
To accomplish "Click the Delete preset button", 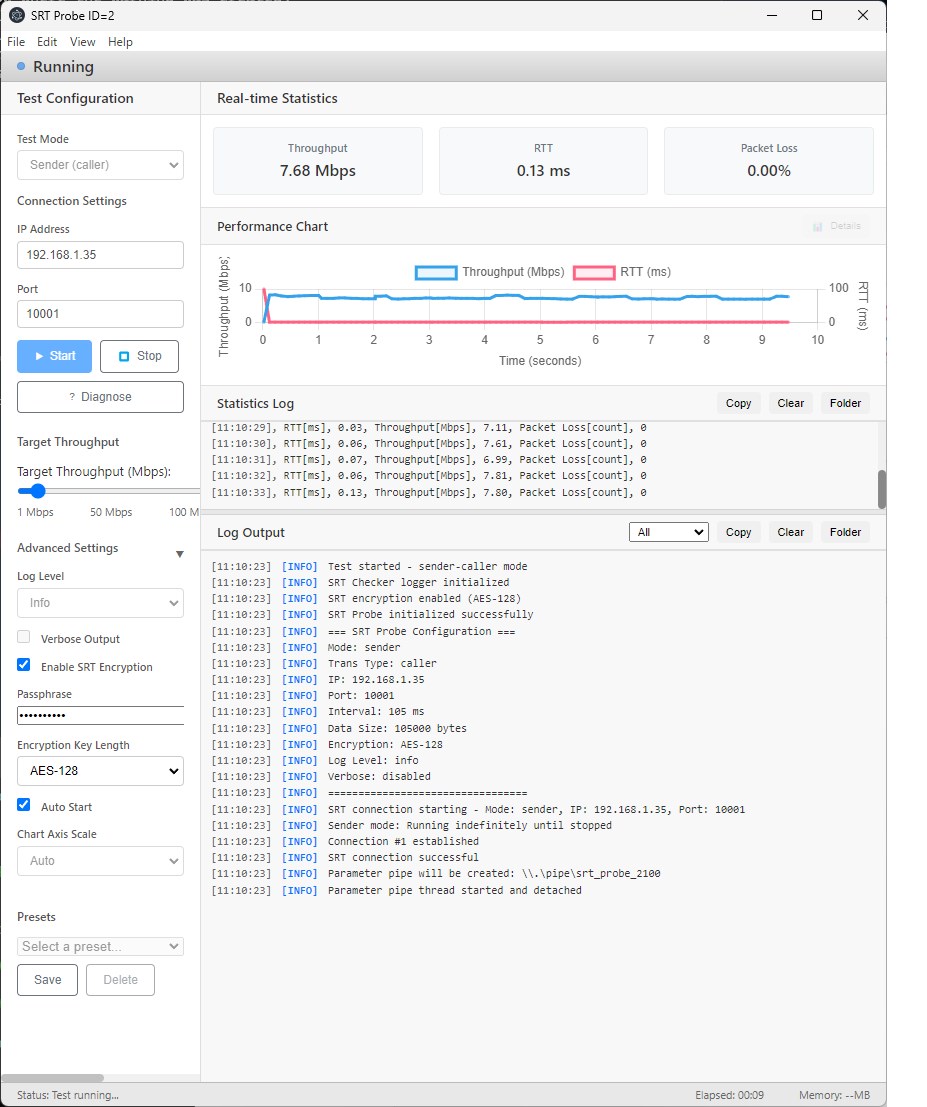I will [120, 980].
